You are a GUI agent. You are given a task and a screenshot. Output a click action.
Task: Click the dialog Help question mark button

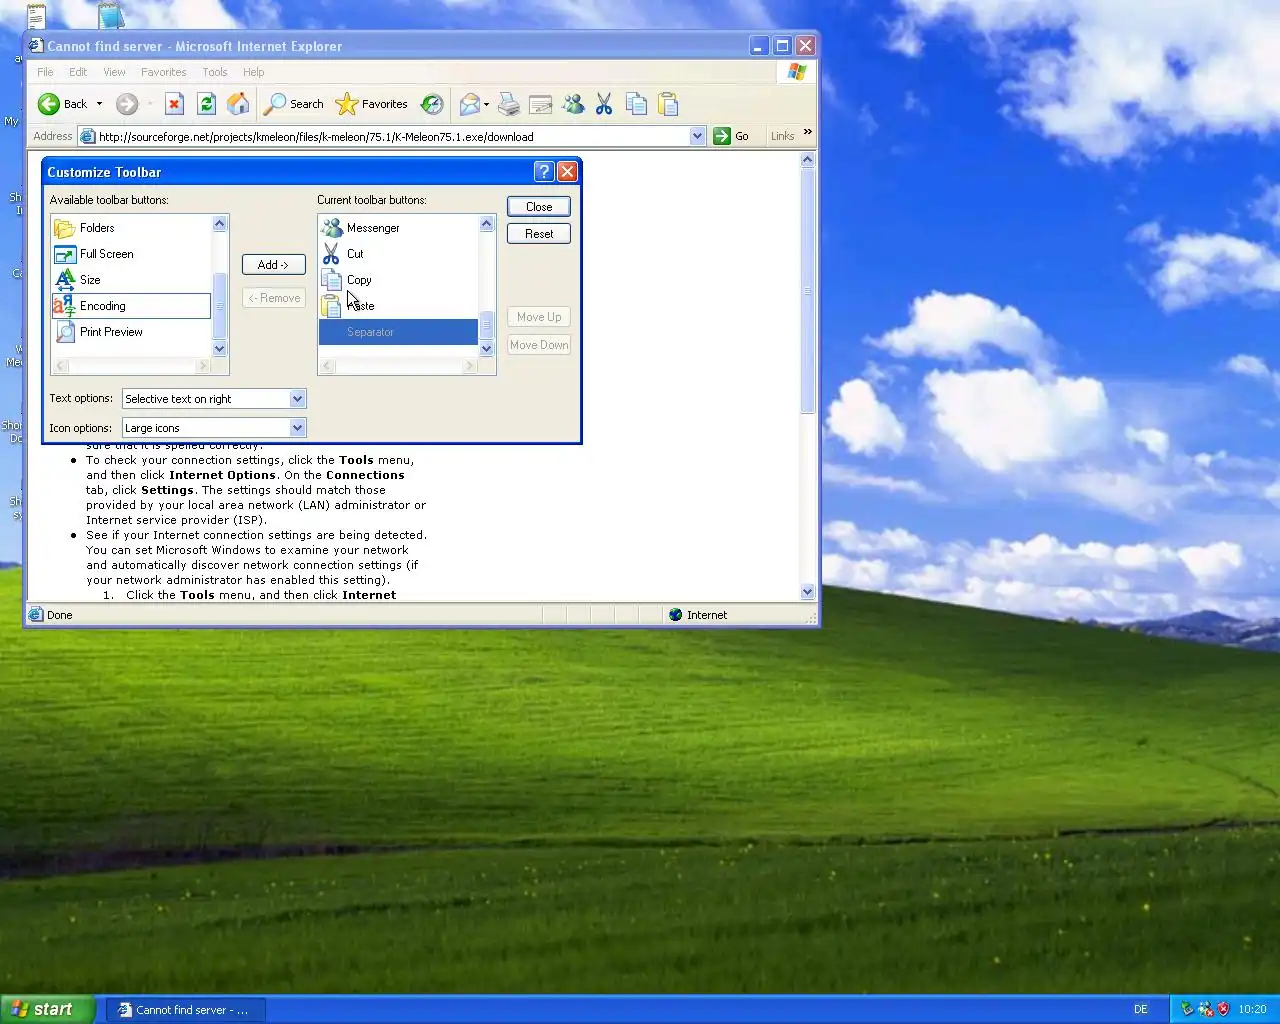point(544,172)
